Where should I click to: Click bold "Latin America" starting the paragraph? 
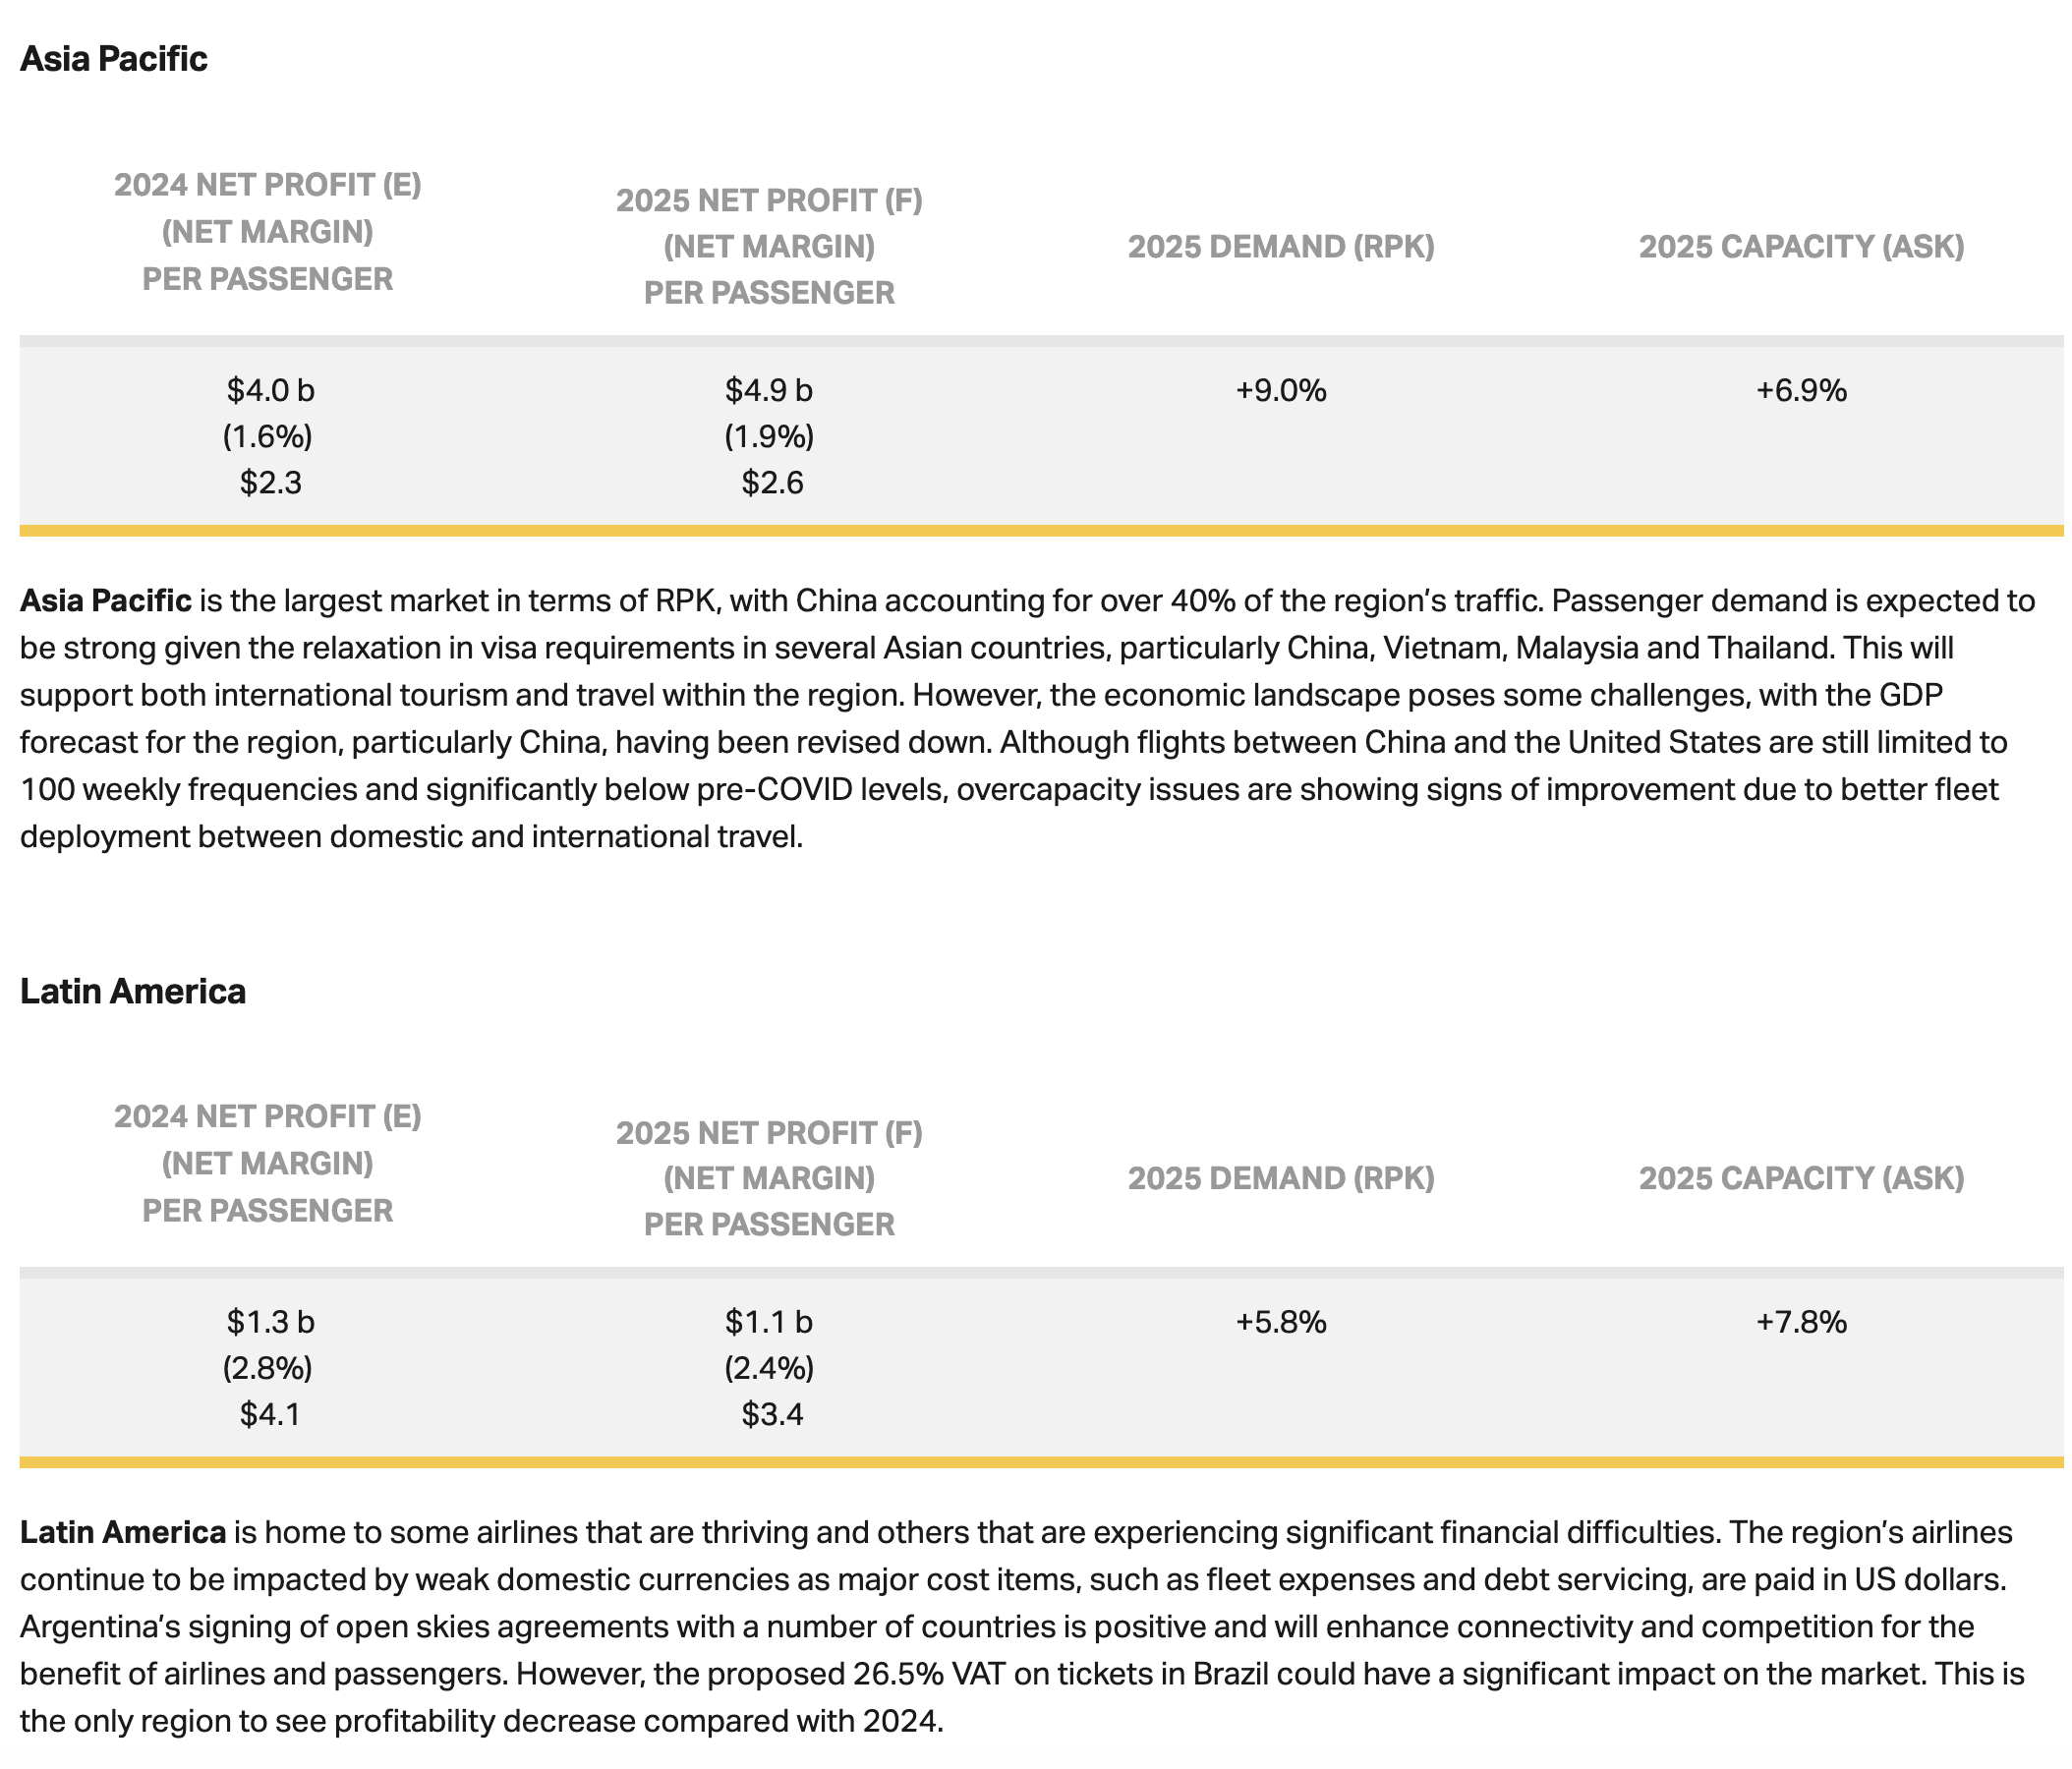coord(122,1532)
